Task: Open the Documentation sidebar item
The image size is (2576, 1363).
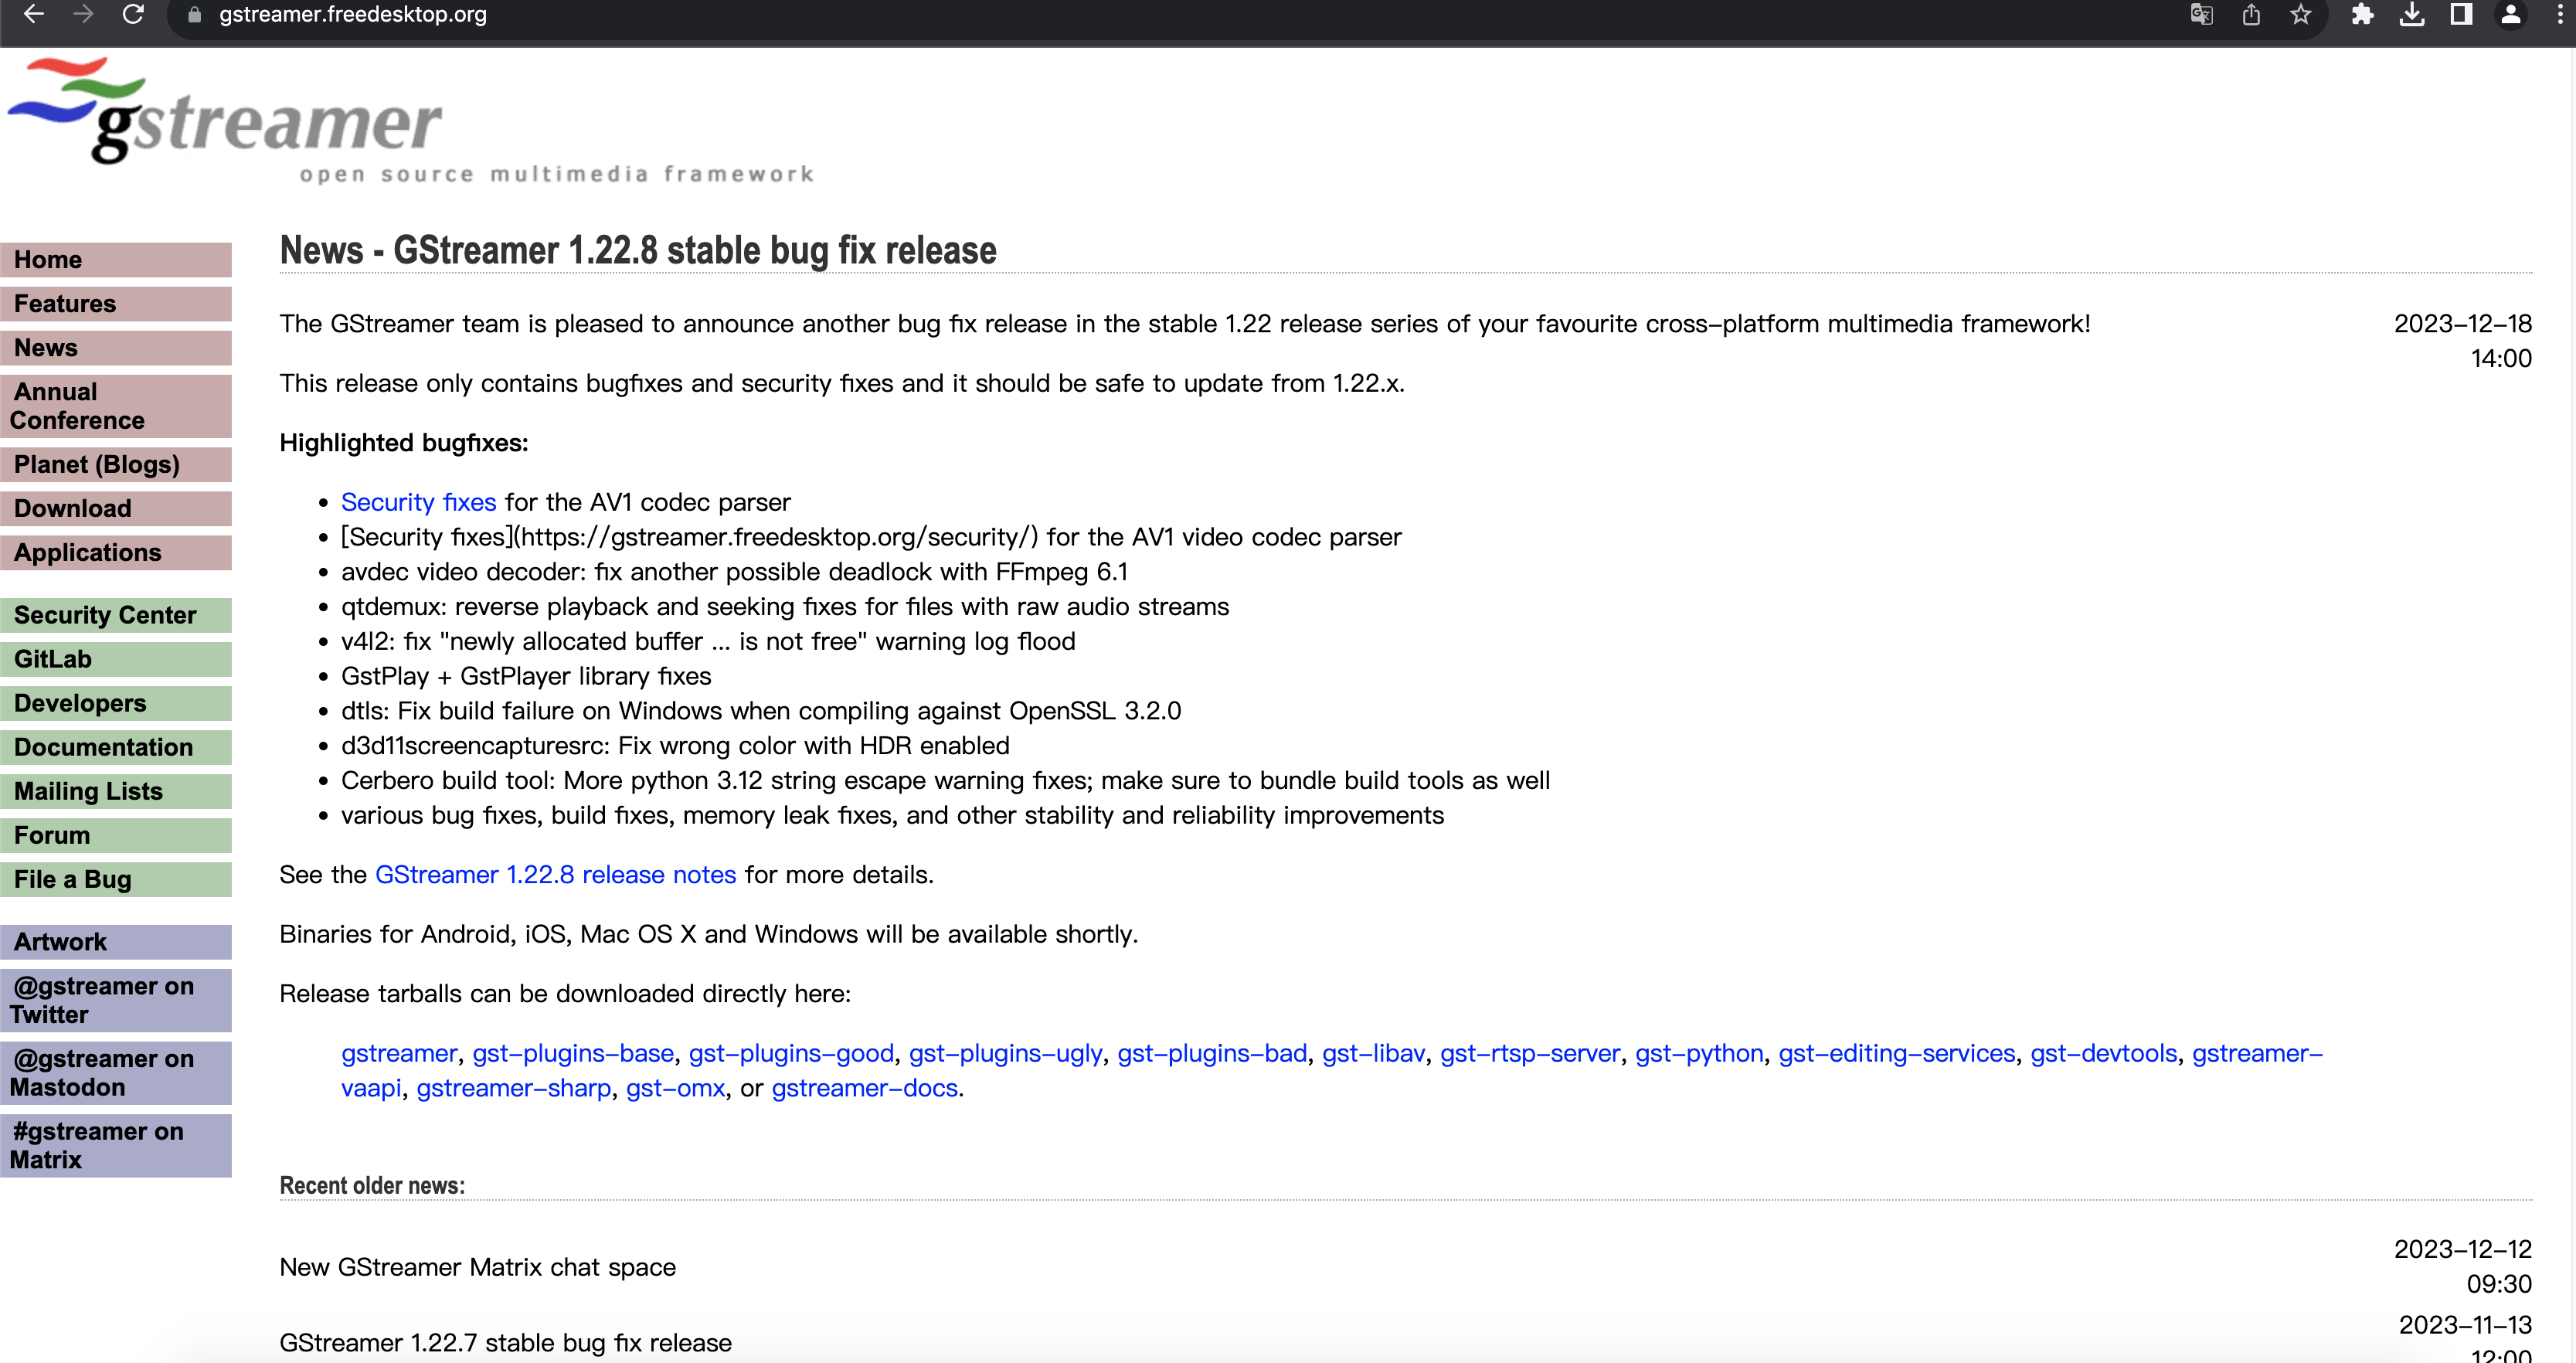Action: [116, 747]
